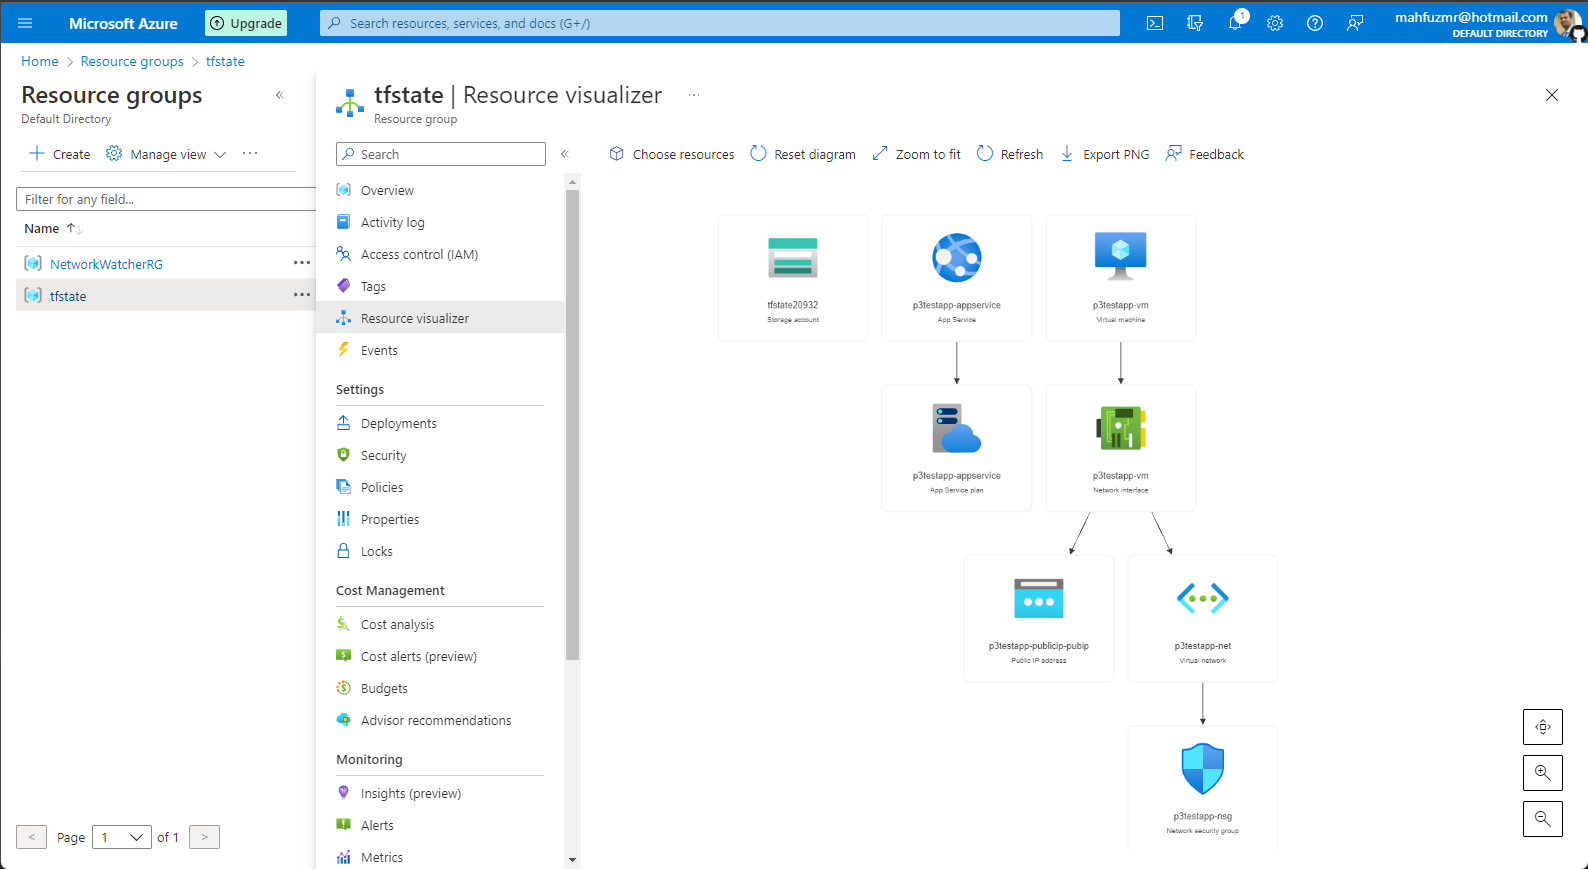Click Create resource group button
1588x869 pixels.
(x=60, y=154)
